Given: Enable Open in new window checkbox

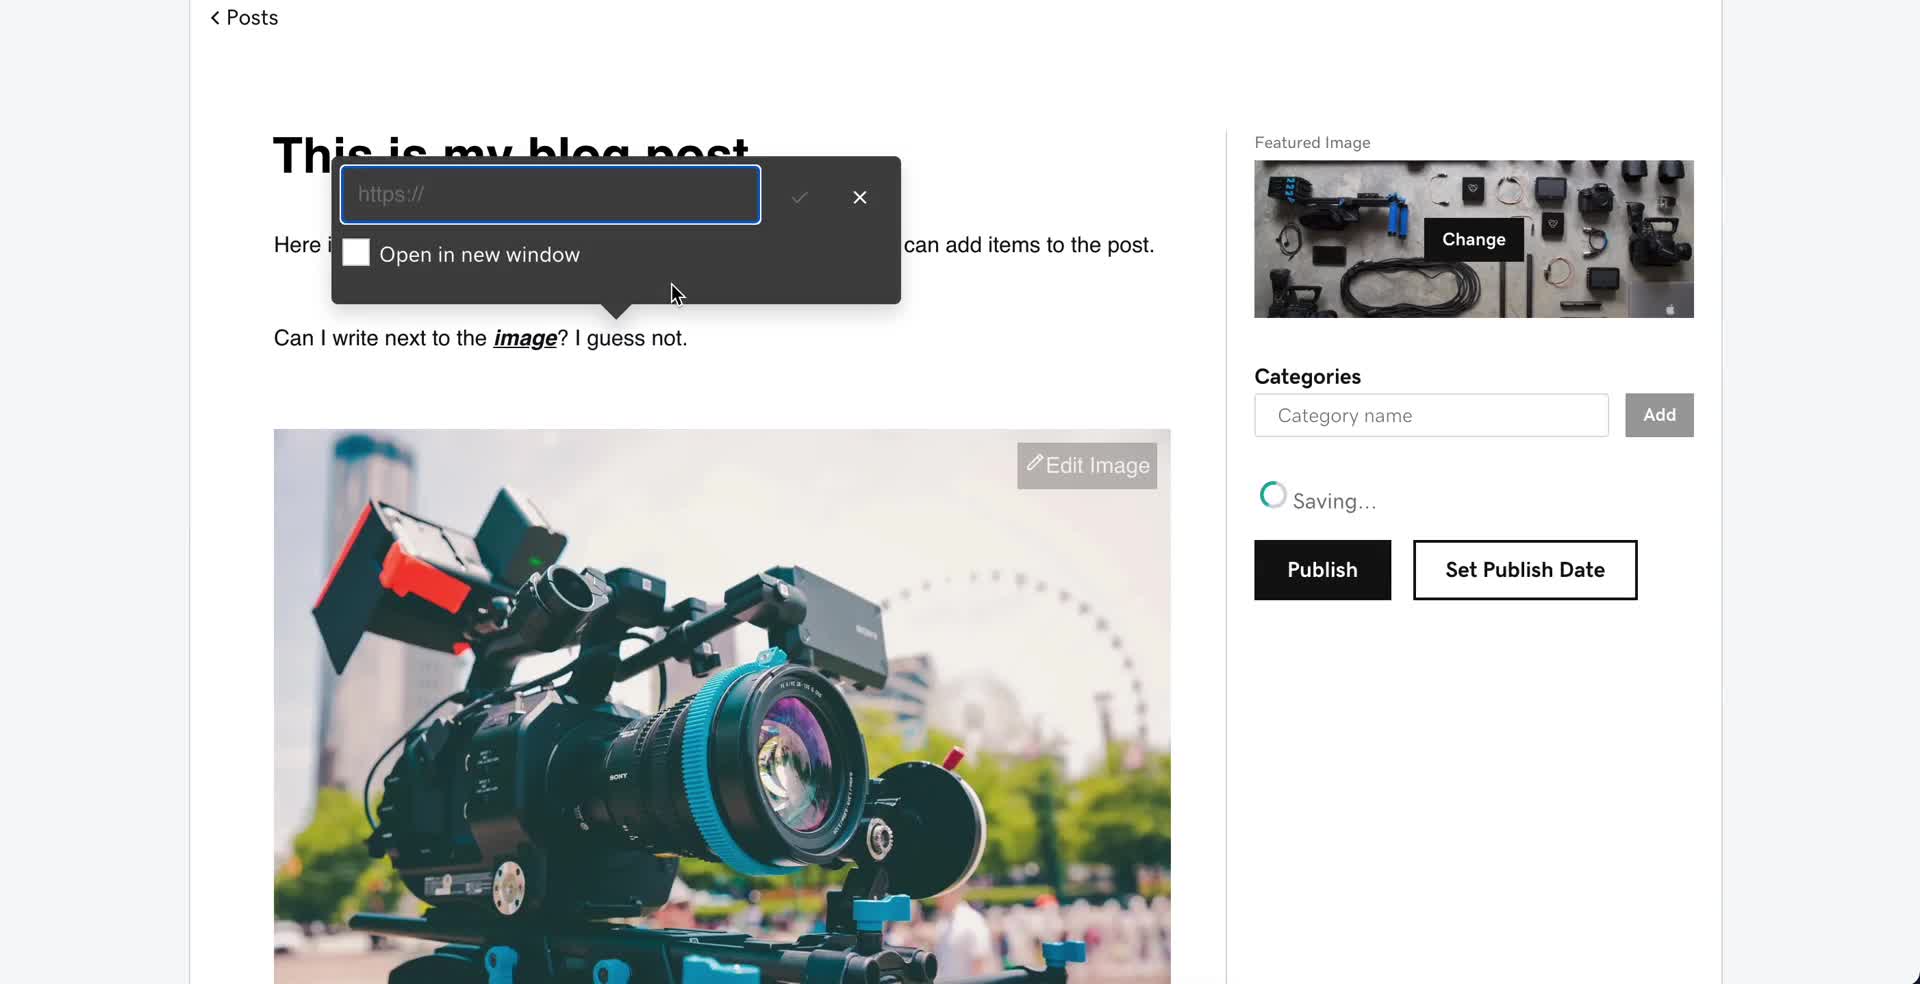Looking at the screenshot, I should point(356,253).
